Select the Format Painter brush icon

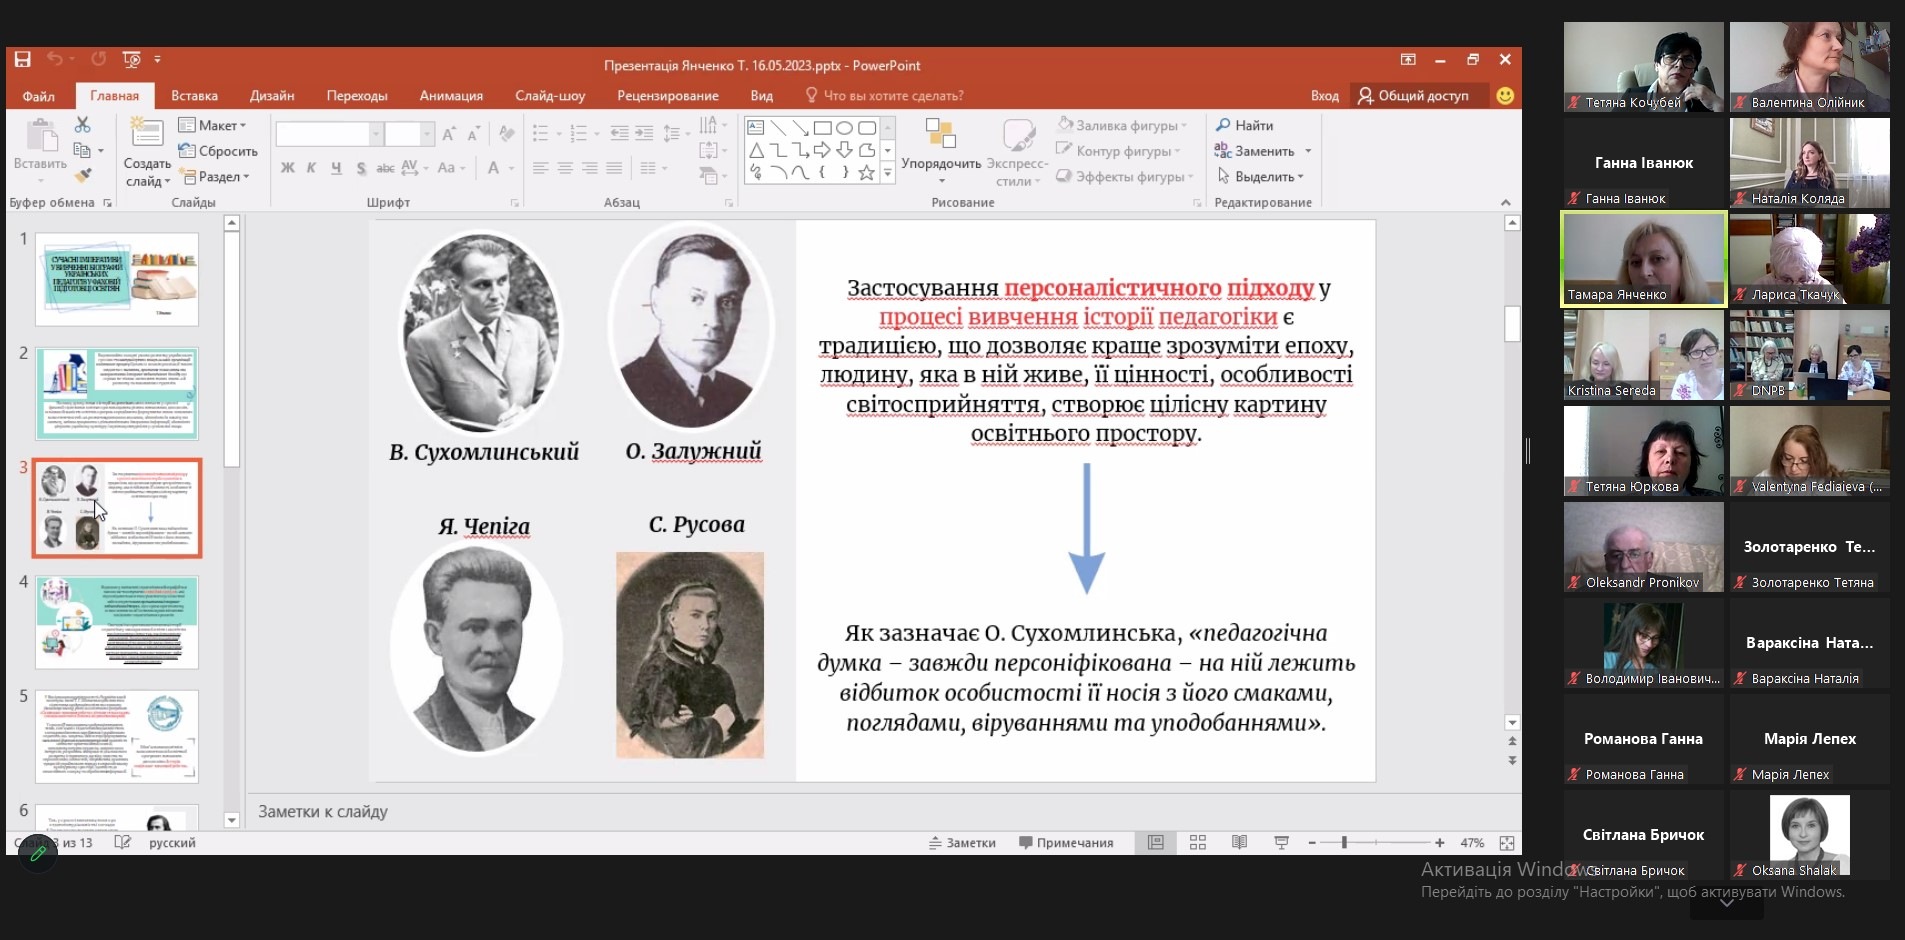click(x=83, y=176)
